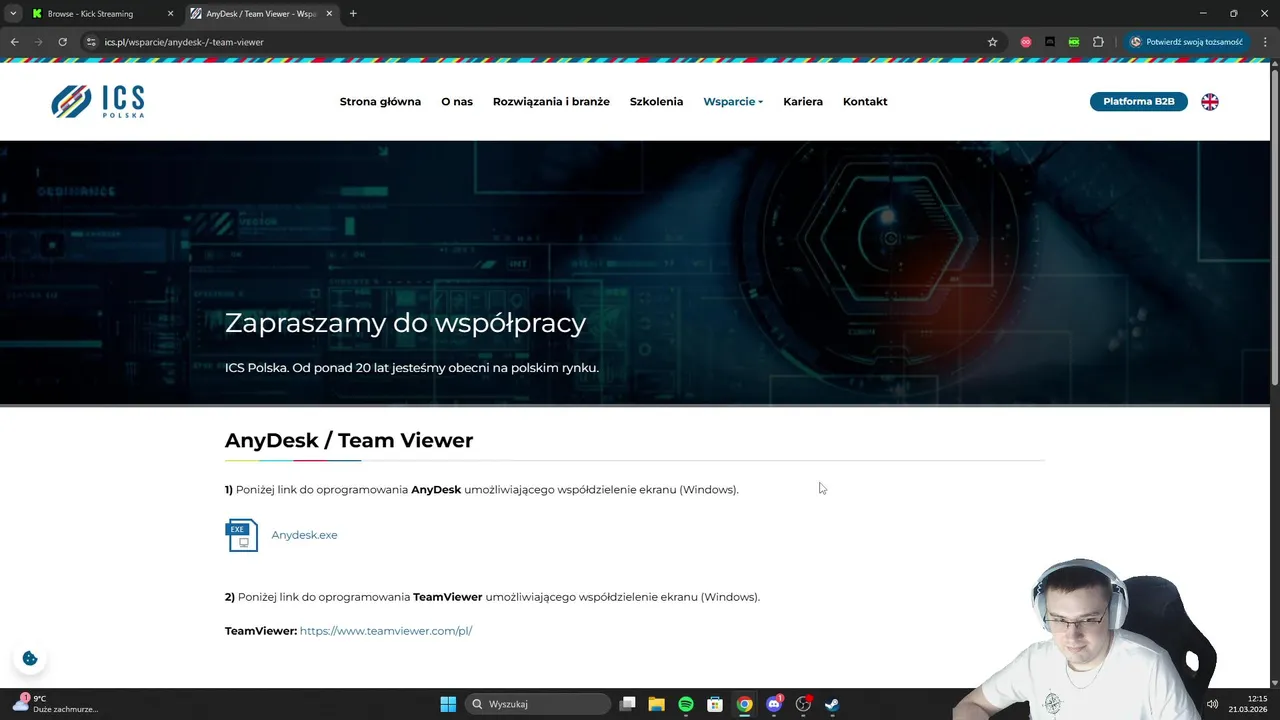
Task: Open Steam from the taskbar
Action: coord(832,704)
